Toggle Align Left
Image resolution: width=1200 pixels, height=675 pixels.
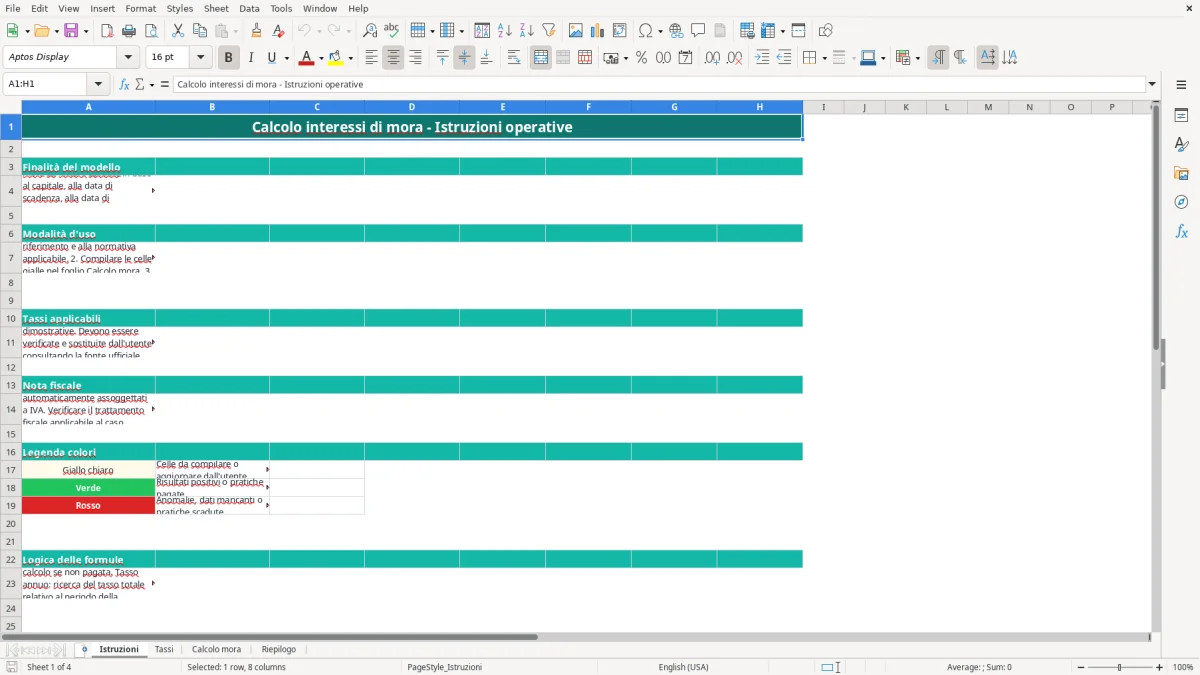[x=371, y=58]
